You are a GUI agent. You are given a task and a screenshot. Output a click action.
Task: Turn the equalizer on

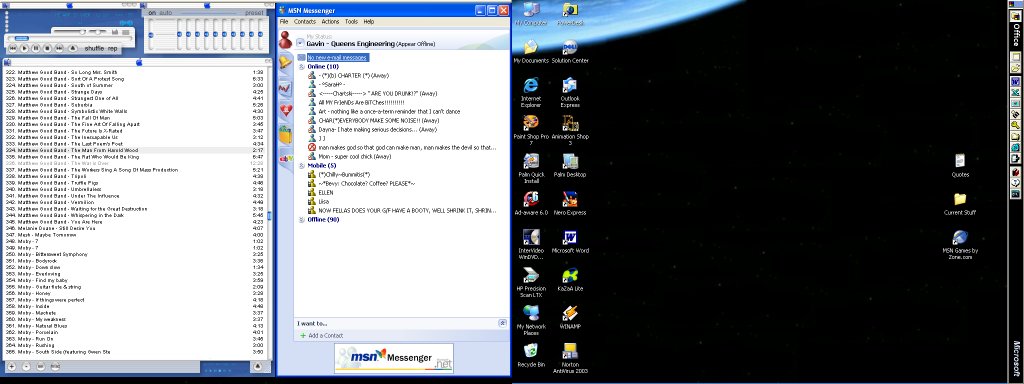[152, 12]
